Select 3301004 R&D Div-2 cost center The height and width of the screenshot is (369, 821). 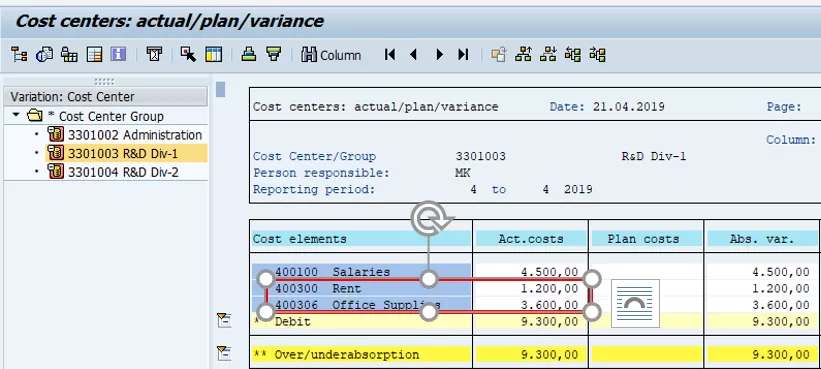pyautogui.click(x=123, y=172)
